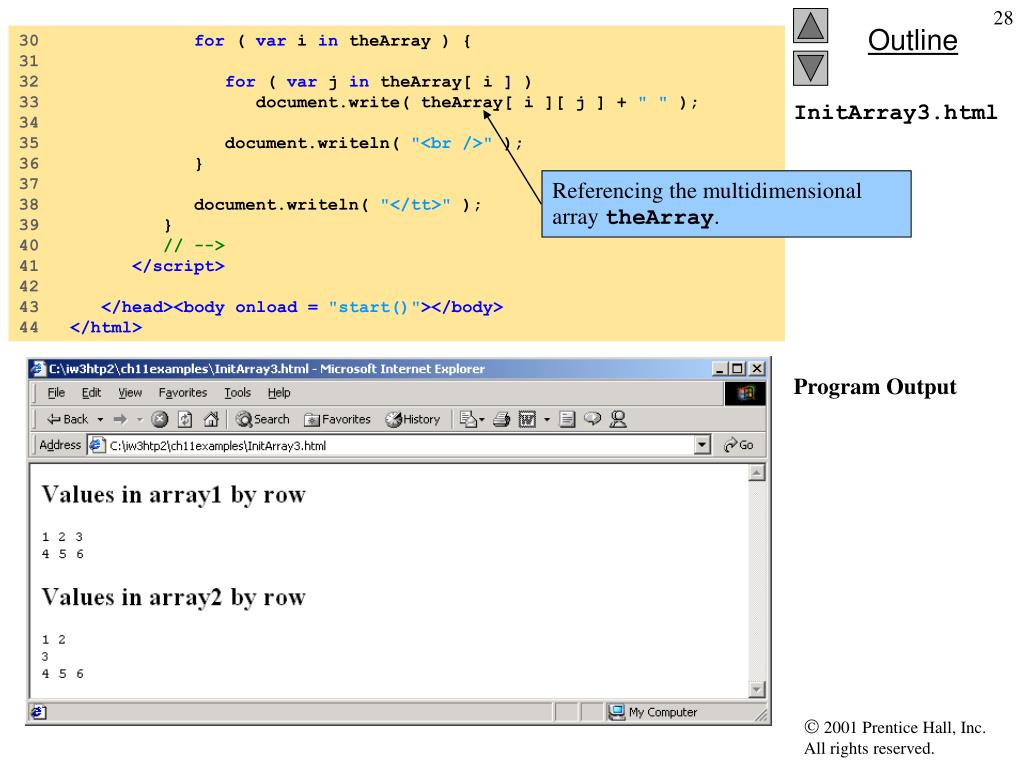This screenshot has height=768, width=1024.
Task: Click the '1 2 3' output row
Action: click(62, 537)
